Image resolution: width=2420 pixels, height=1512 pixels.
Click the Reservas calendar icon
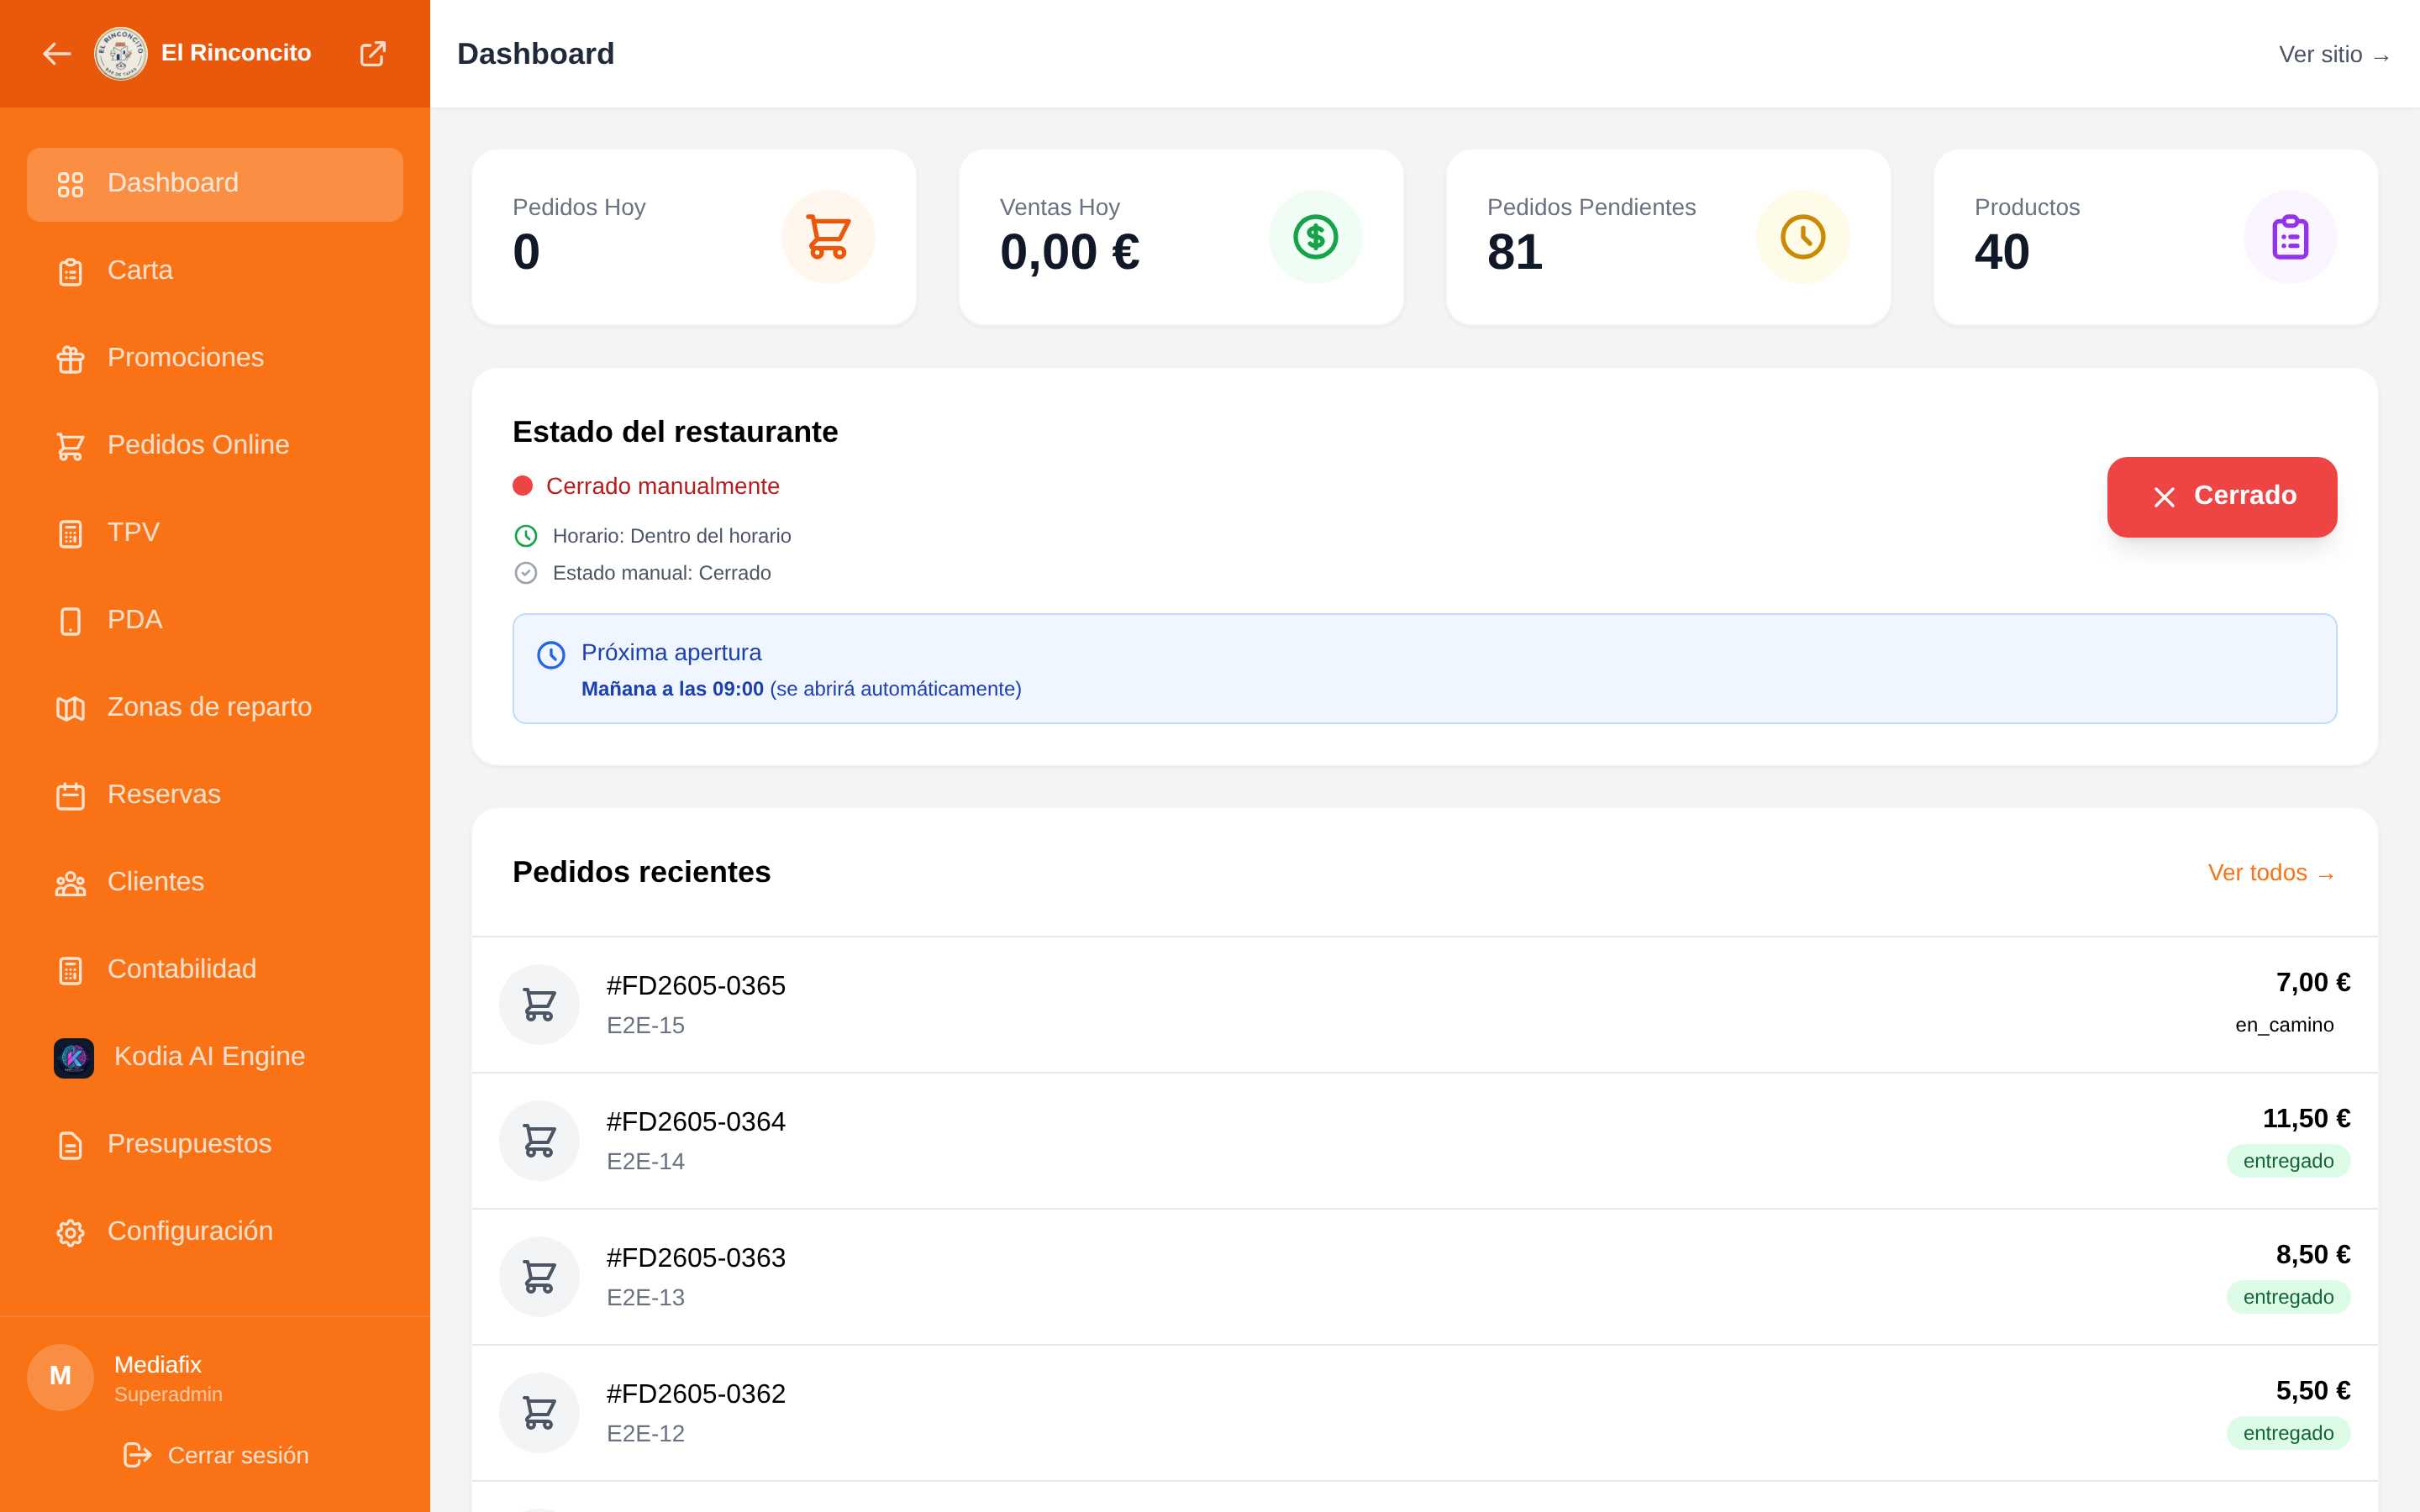(x=70, y=795)
